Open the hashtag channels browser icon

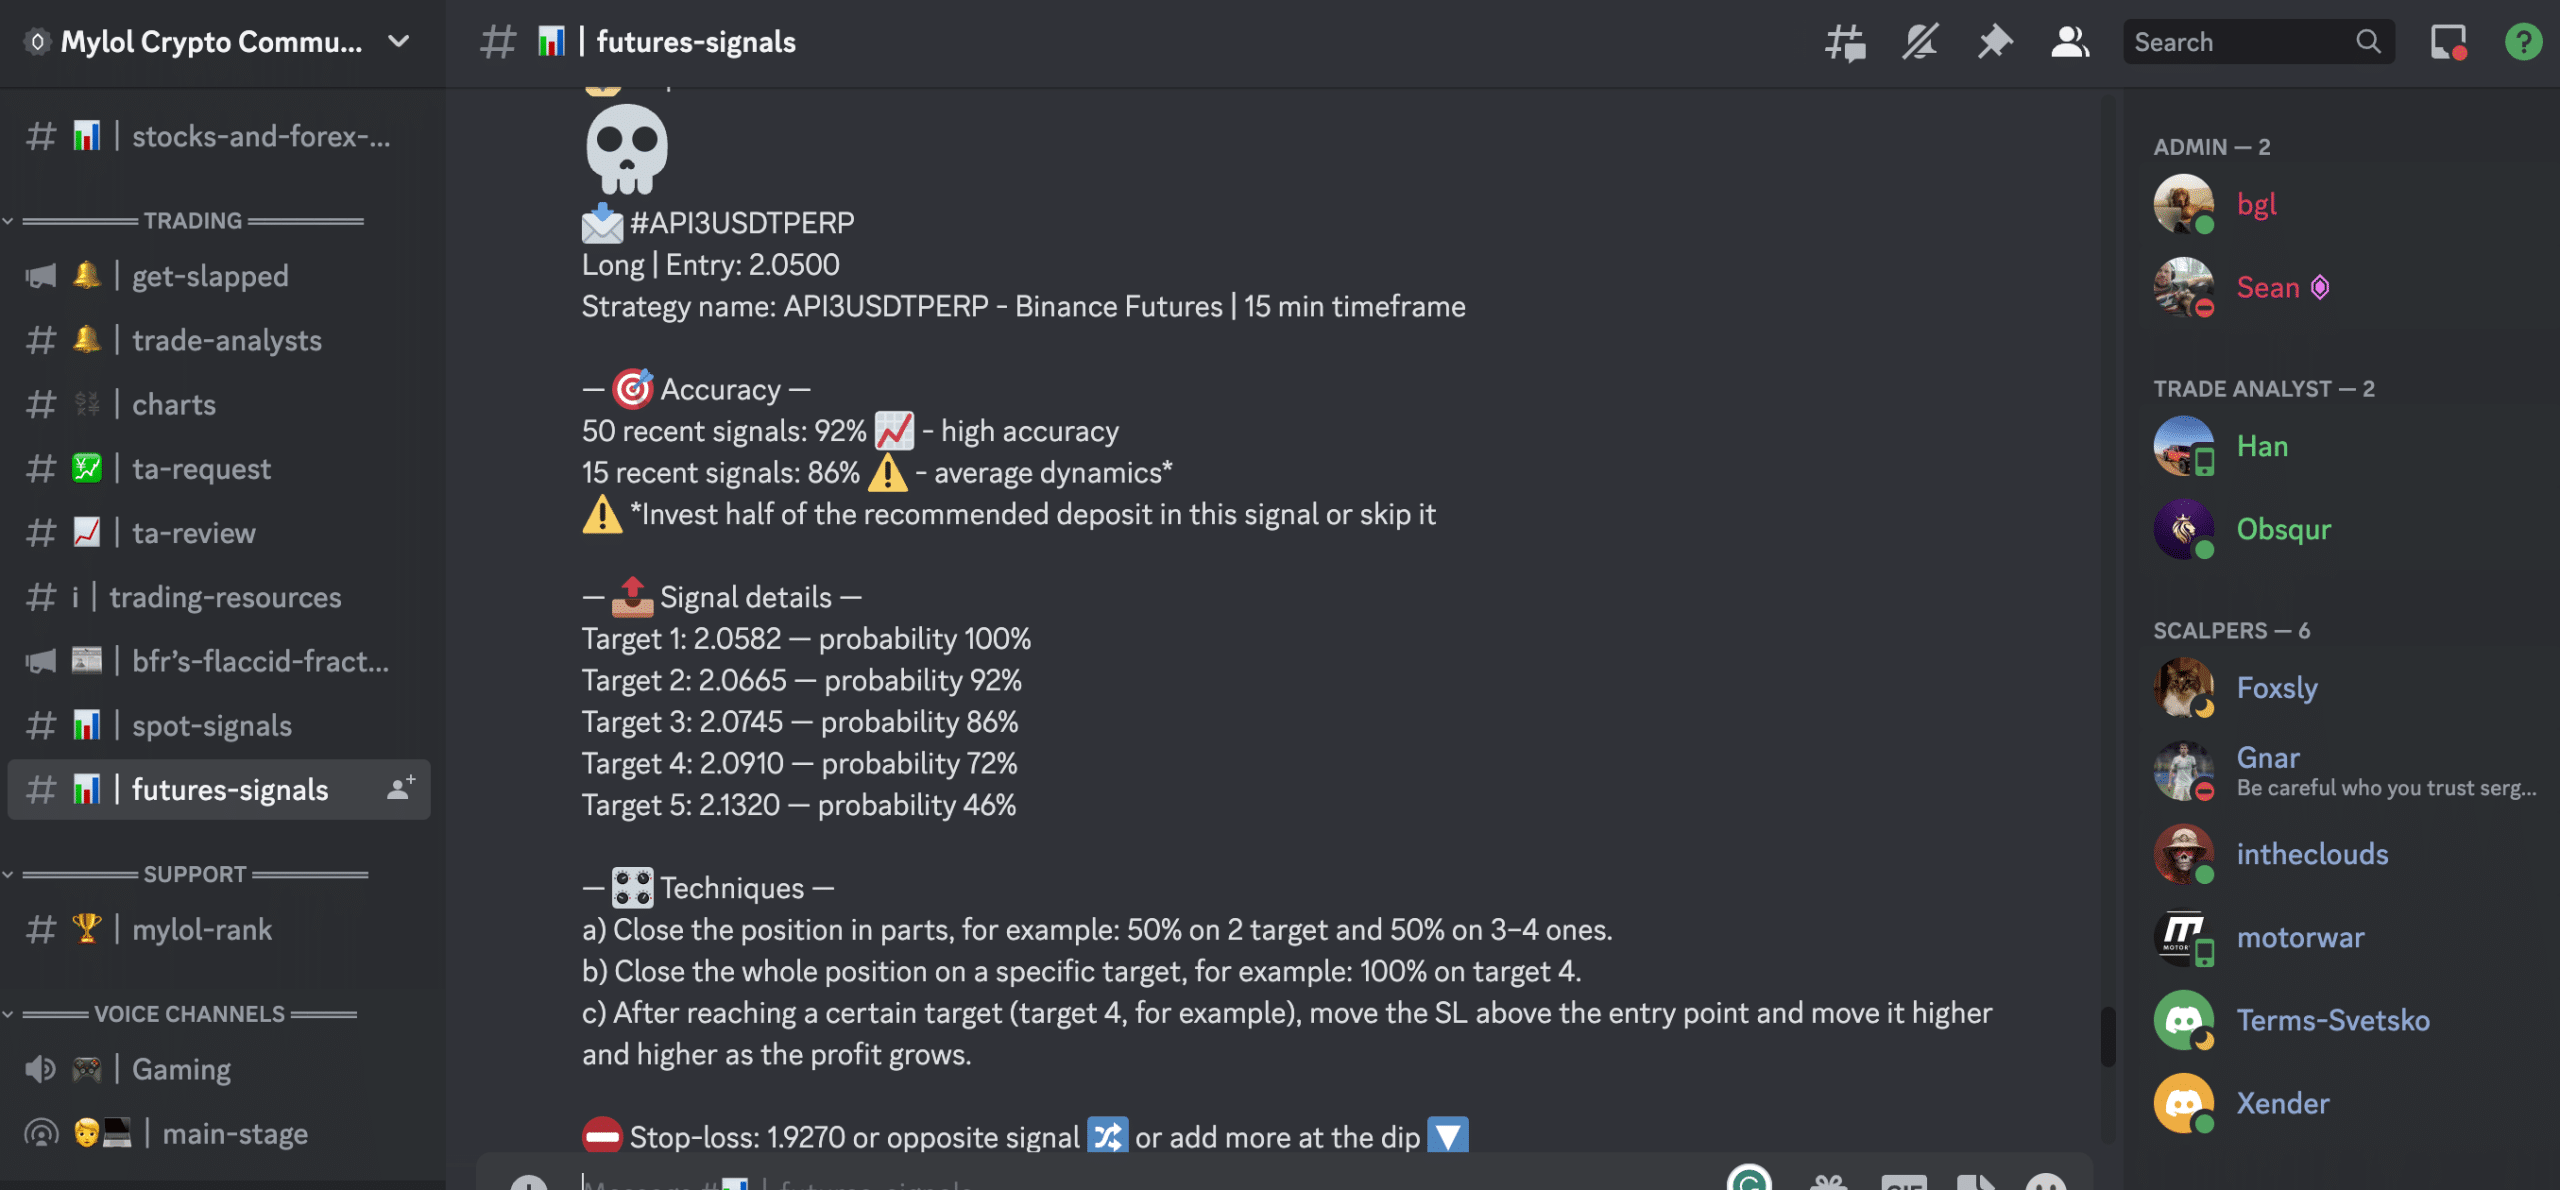(1845, 42)
